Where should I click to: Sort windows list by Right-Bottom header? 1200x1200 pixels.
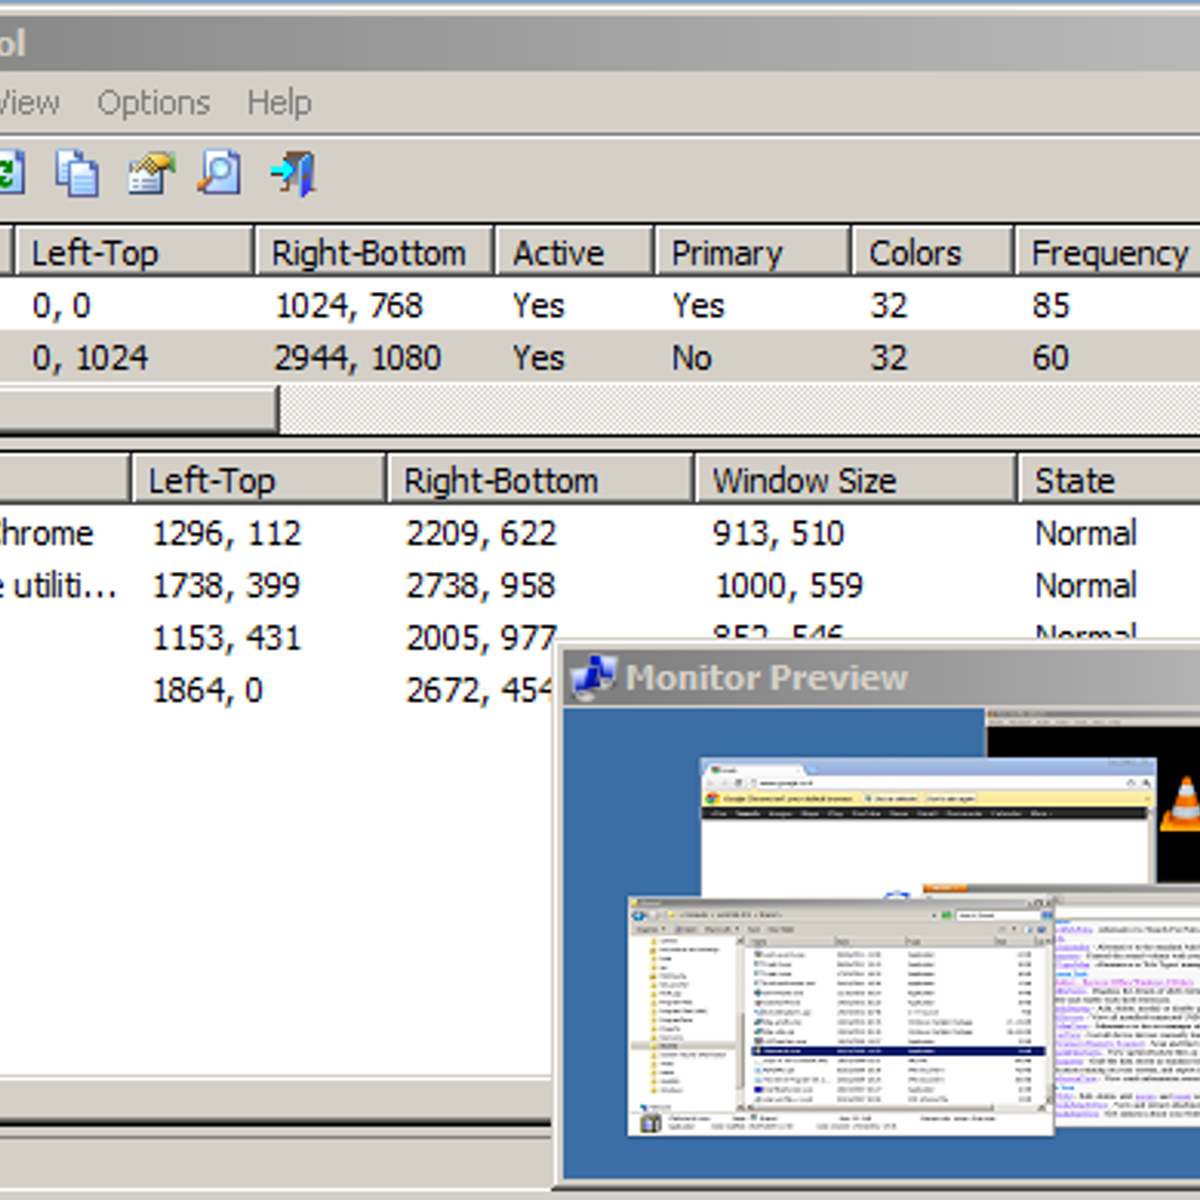coord(540,479)
